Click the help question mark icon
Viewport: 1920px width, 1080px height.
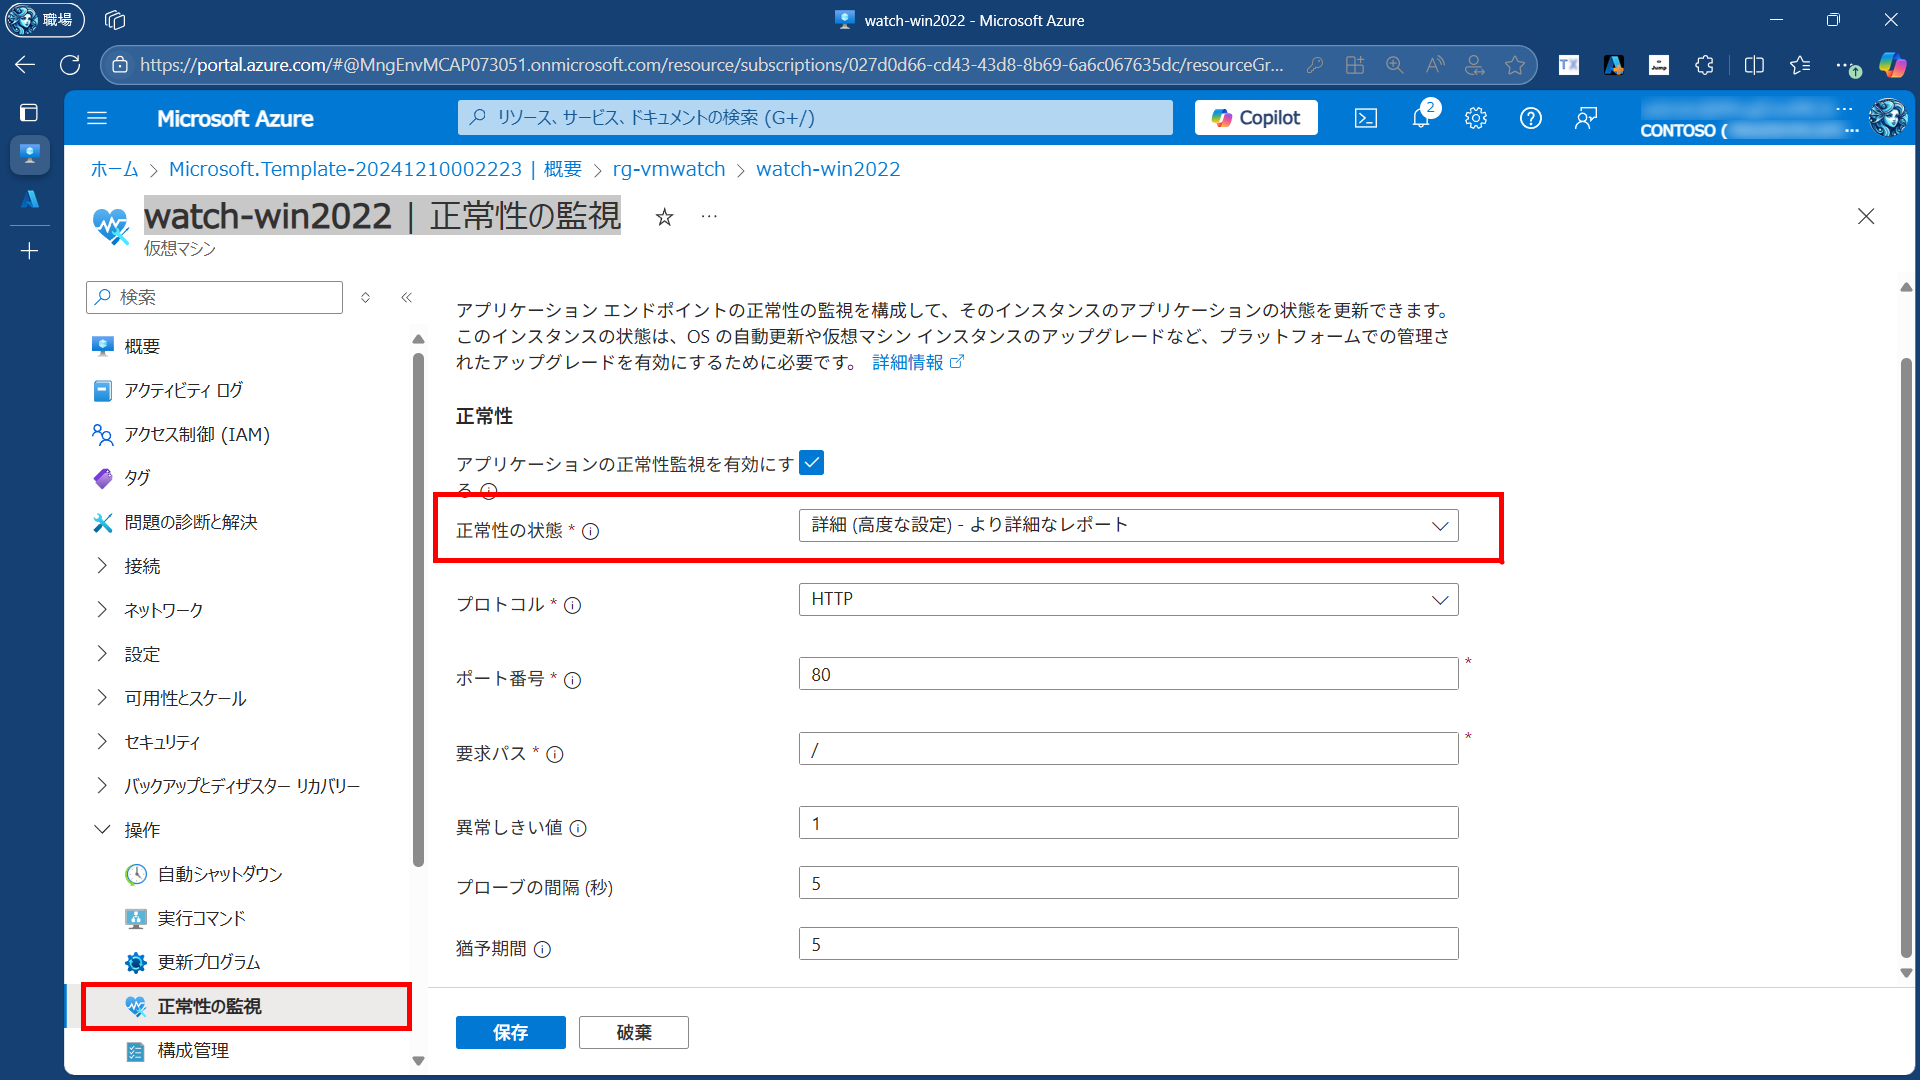pos(1530,118)
